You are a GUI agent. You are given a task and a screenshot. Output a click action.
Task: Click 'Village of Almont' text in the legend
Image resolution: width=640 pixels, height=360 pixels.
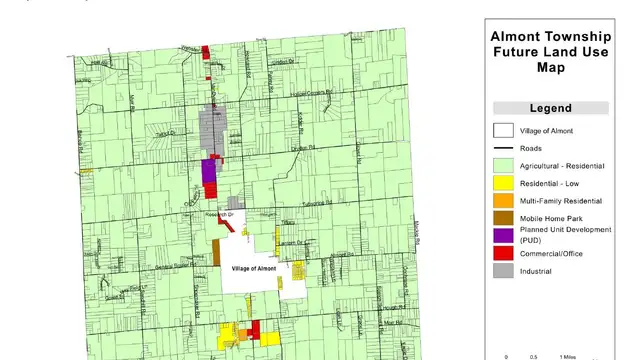546,131
